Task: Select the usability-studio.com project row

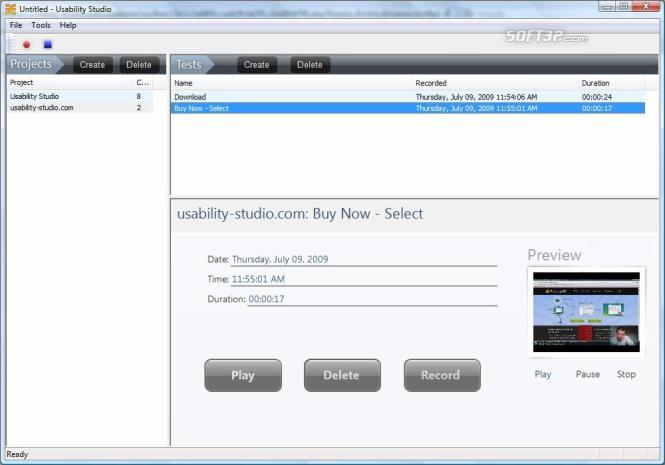Action: 80,108
